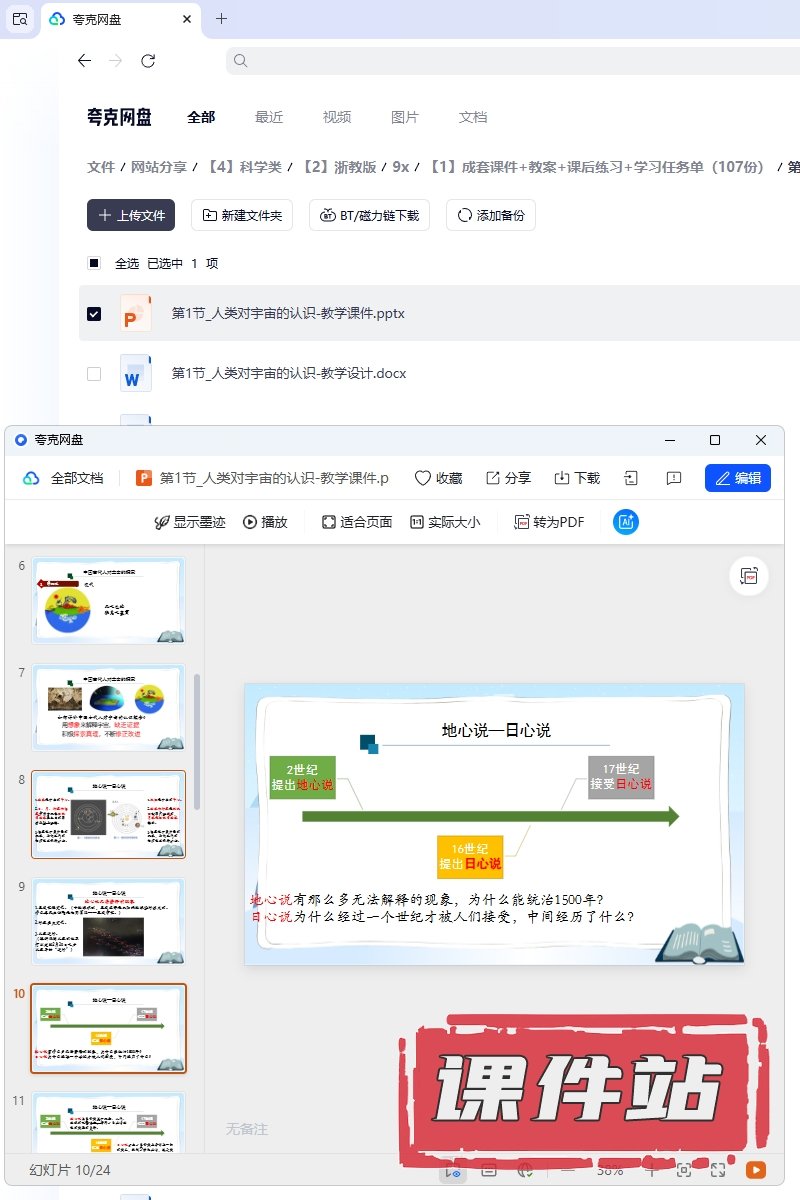Click the fit-to-window icon in status bar
Screen dimensions: 800x1200
(x=684, y=1169)
